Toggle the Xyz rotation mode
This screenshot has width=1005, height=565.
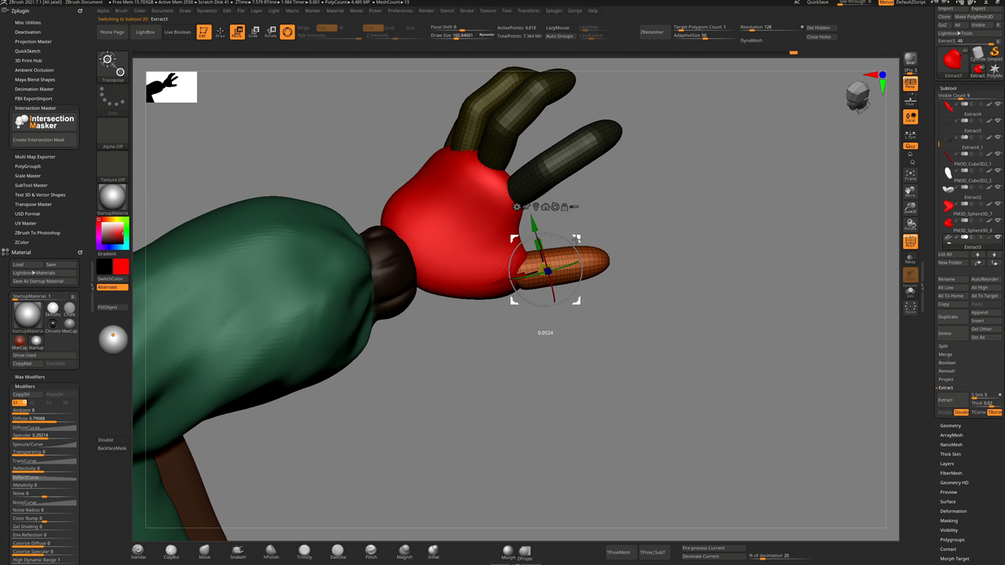click(x=910, y=146)
